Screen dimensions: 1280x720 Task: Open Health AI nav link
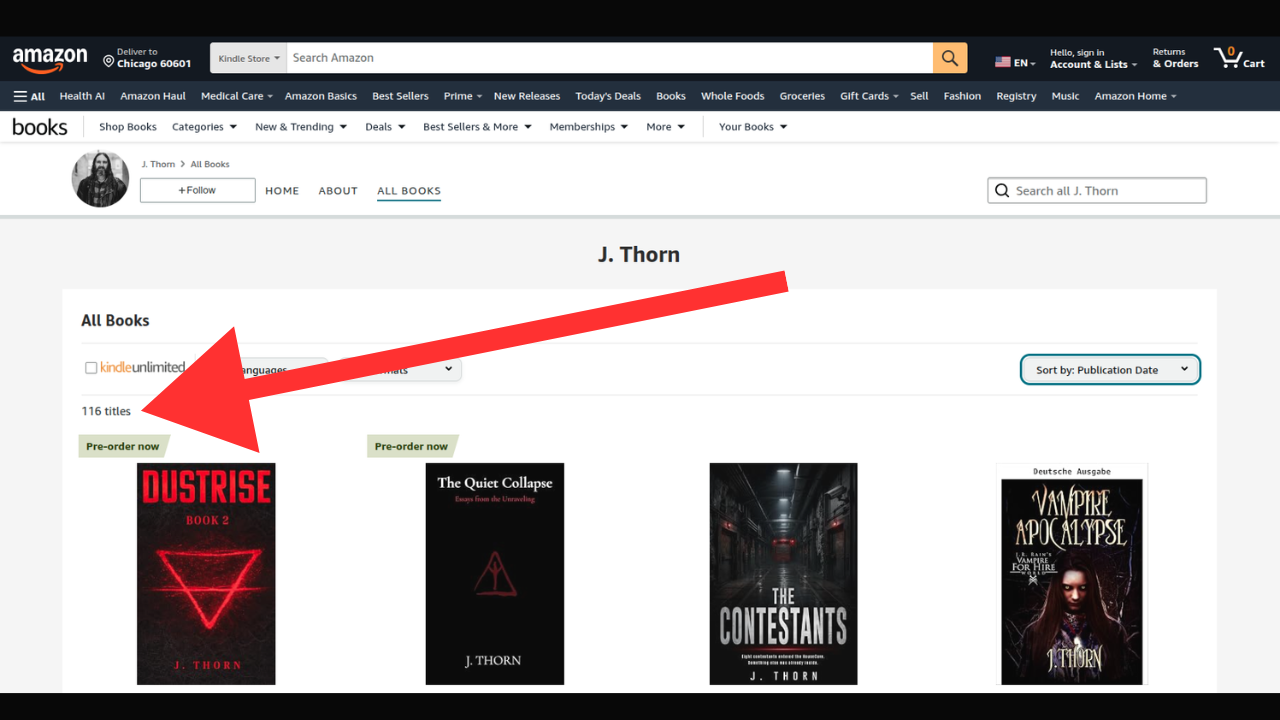coord(82,96)
